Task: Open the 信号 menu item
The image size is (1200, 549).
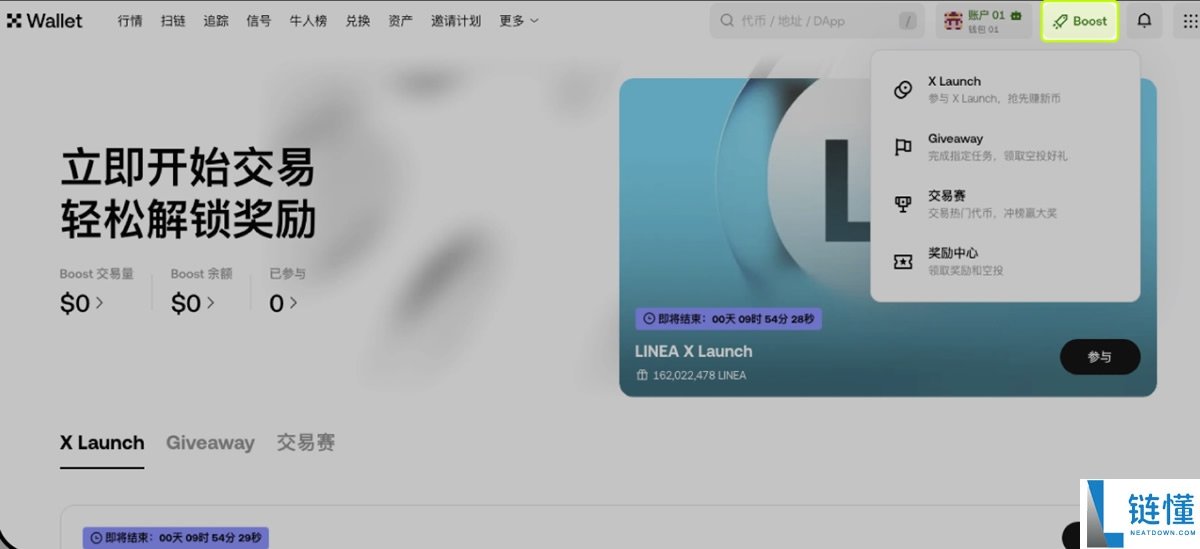Action: pos(259,20)
